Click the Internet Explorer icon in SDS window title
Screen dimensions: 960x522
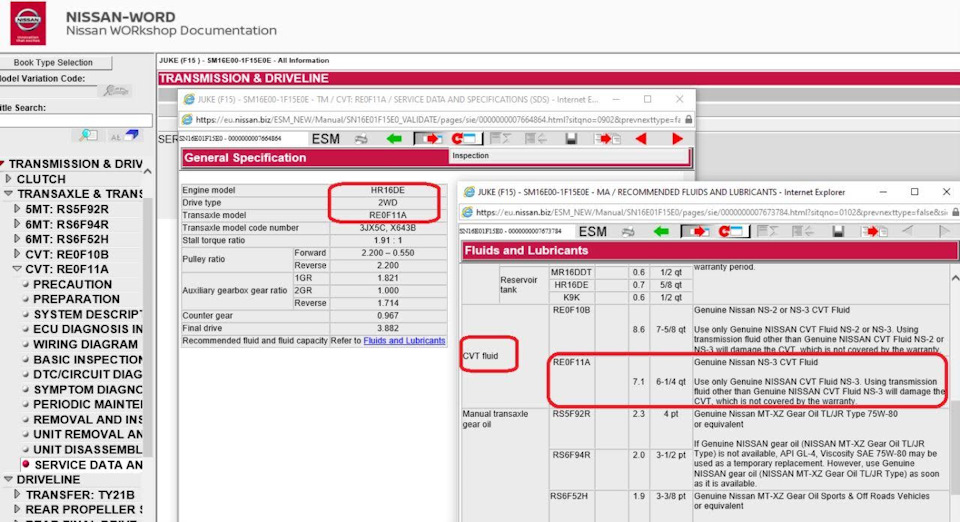(189, 99)
